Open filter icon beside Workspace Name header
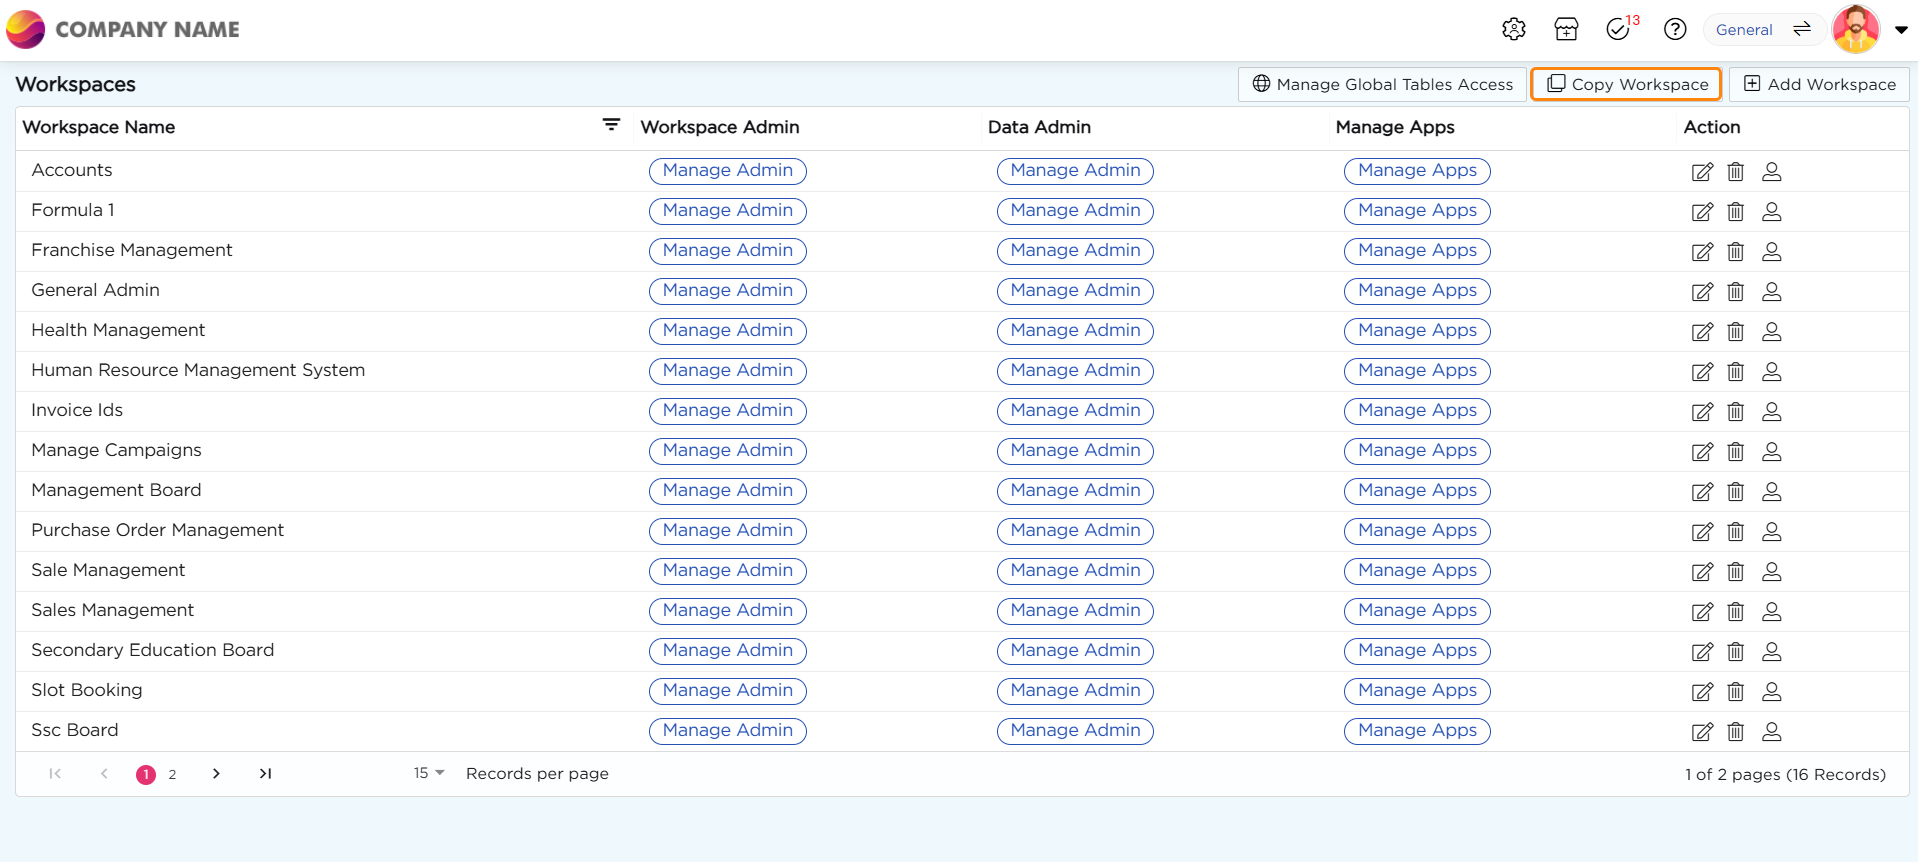 click(611, 125)
